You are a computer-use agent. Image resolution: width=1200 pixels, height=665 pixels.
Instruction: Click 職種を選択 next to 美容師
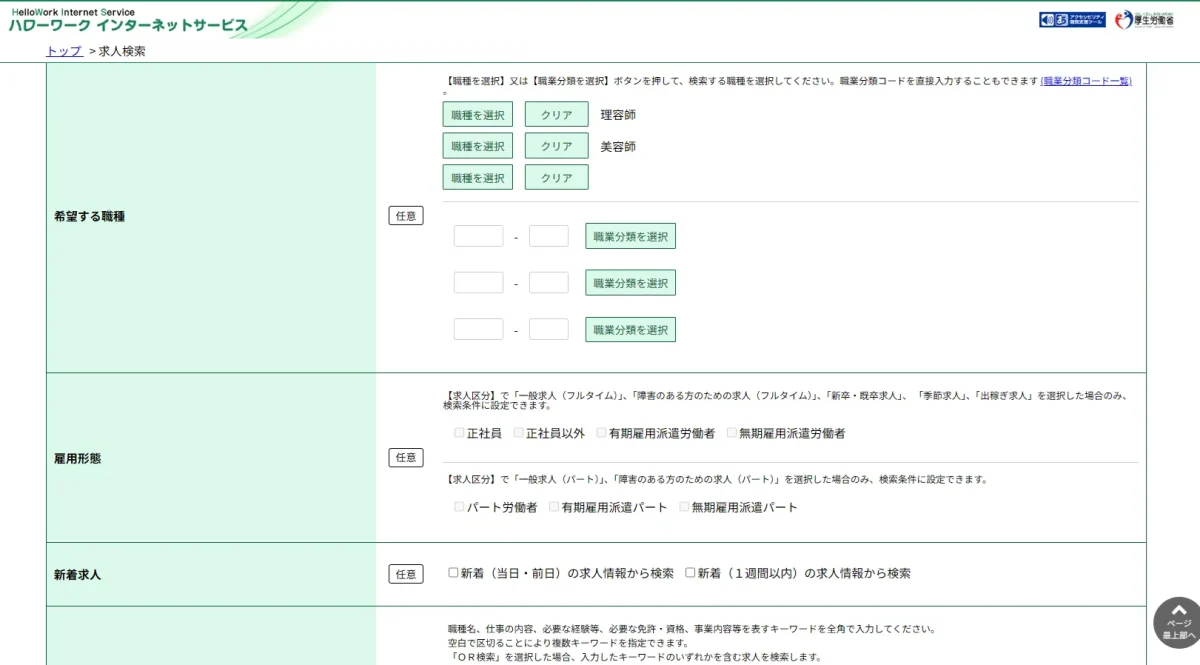coord(478,146)
